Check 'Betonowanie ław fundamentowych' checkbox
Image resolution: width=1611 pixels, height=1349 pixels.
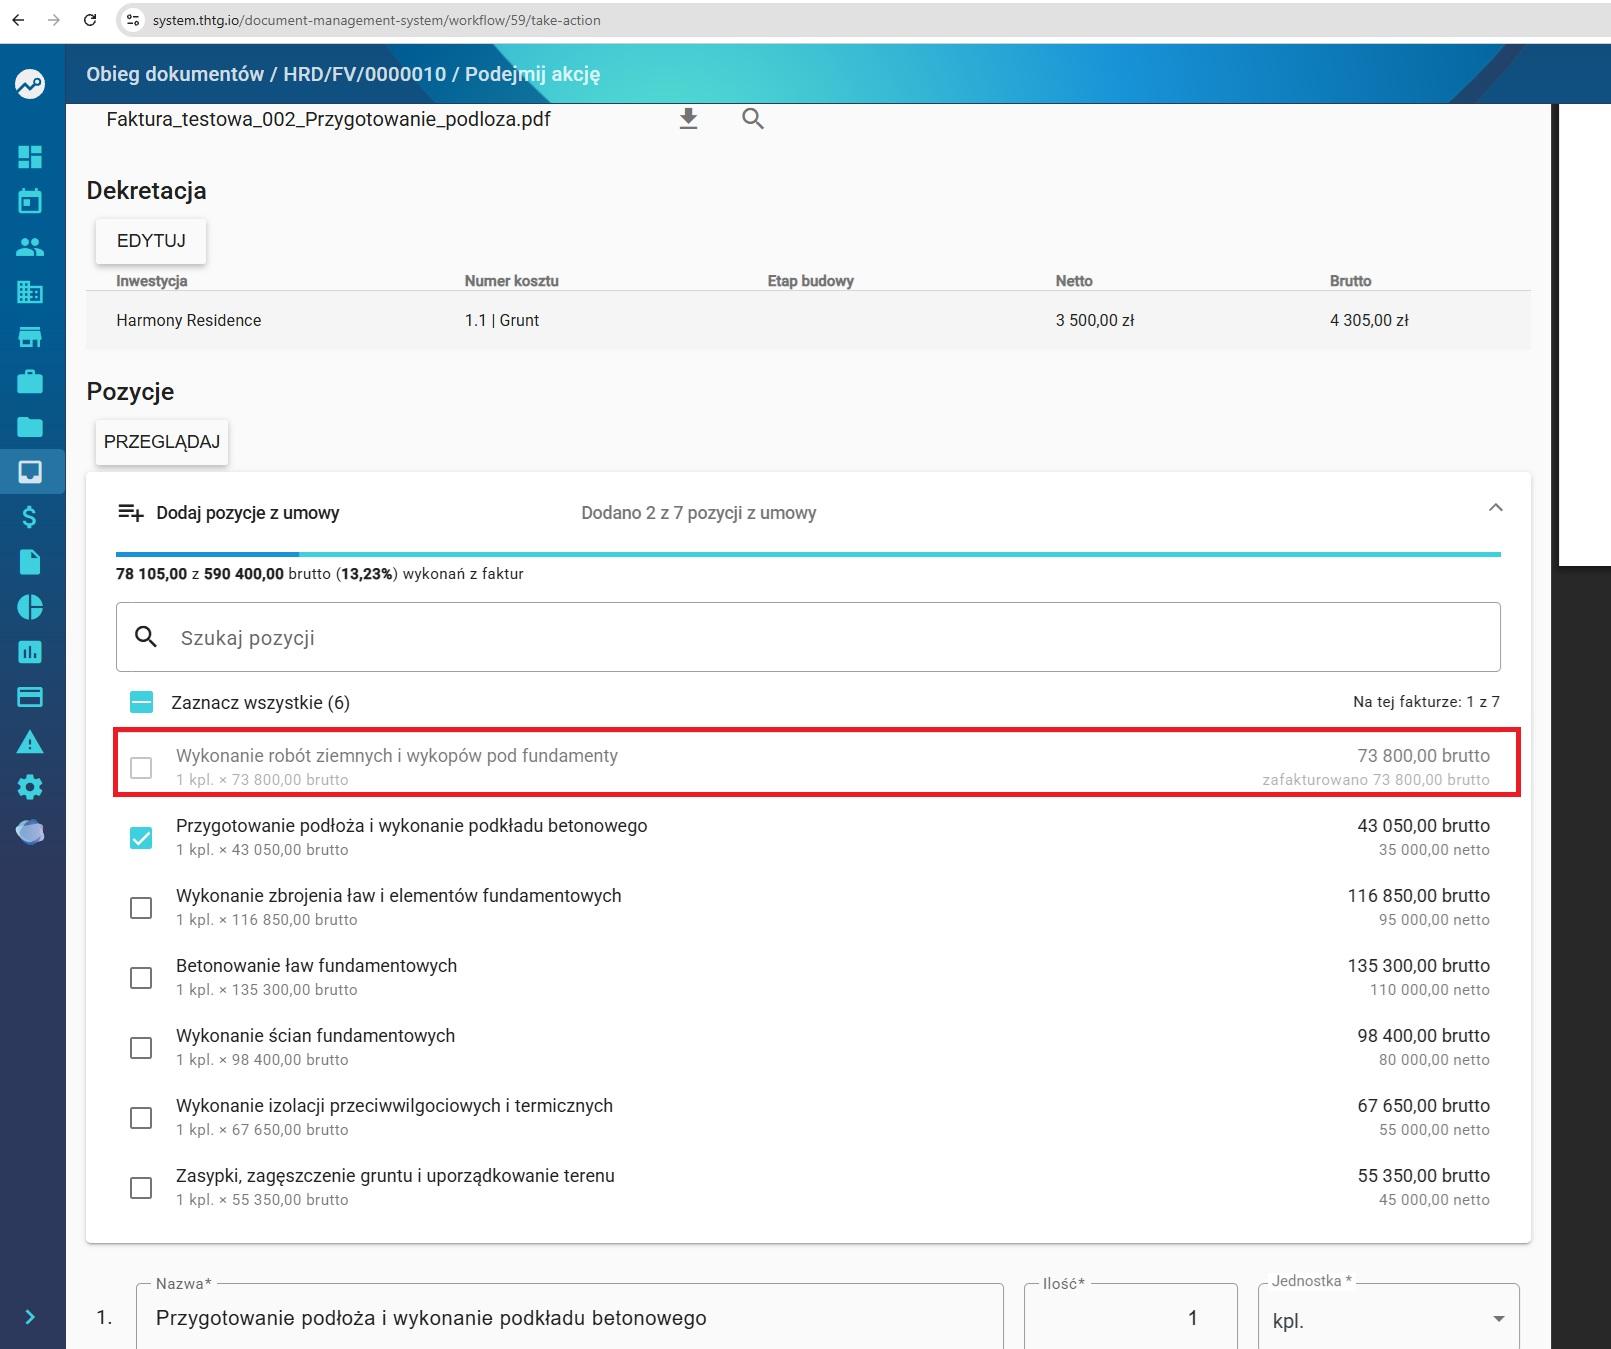click(141, 978)
